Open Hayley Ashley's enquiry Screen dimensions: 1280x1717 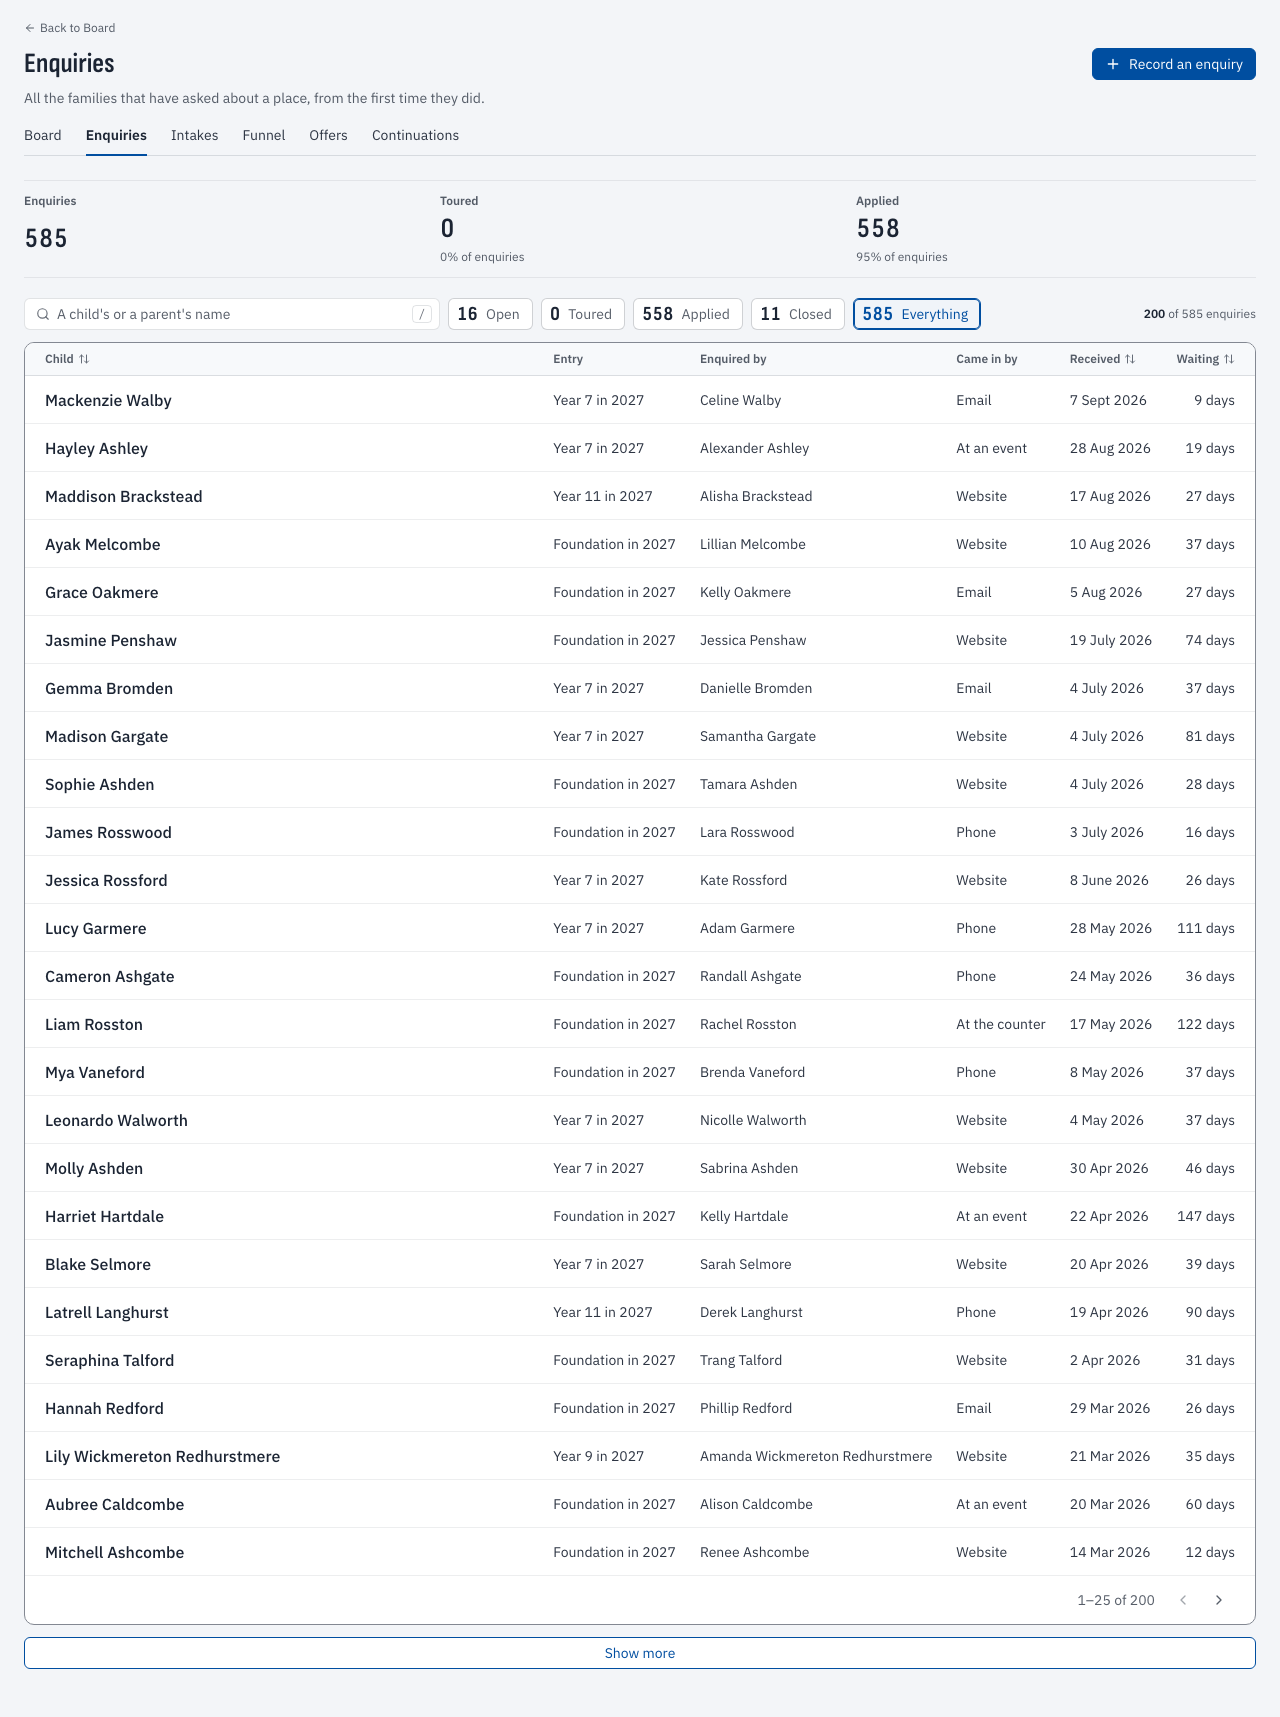[x=640, y=448]
